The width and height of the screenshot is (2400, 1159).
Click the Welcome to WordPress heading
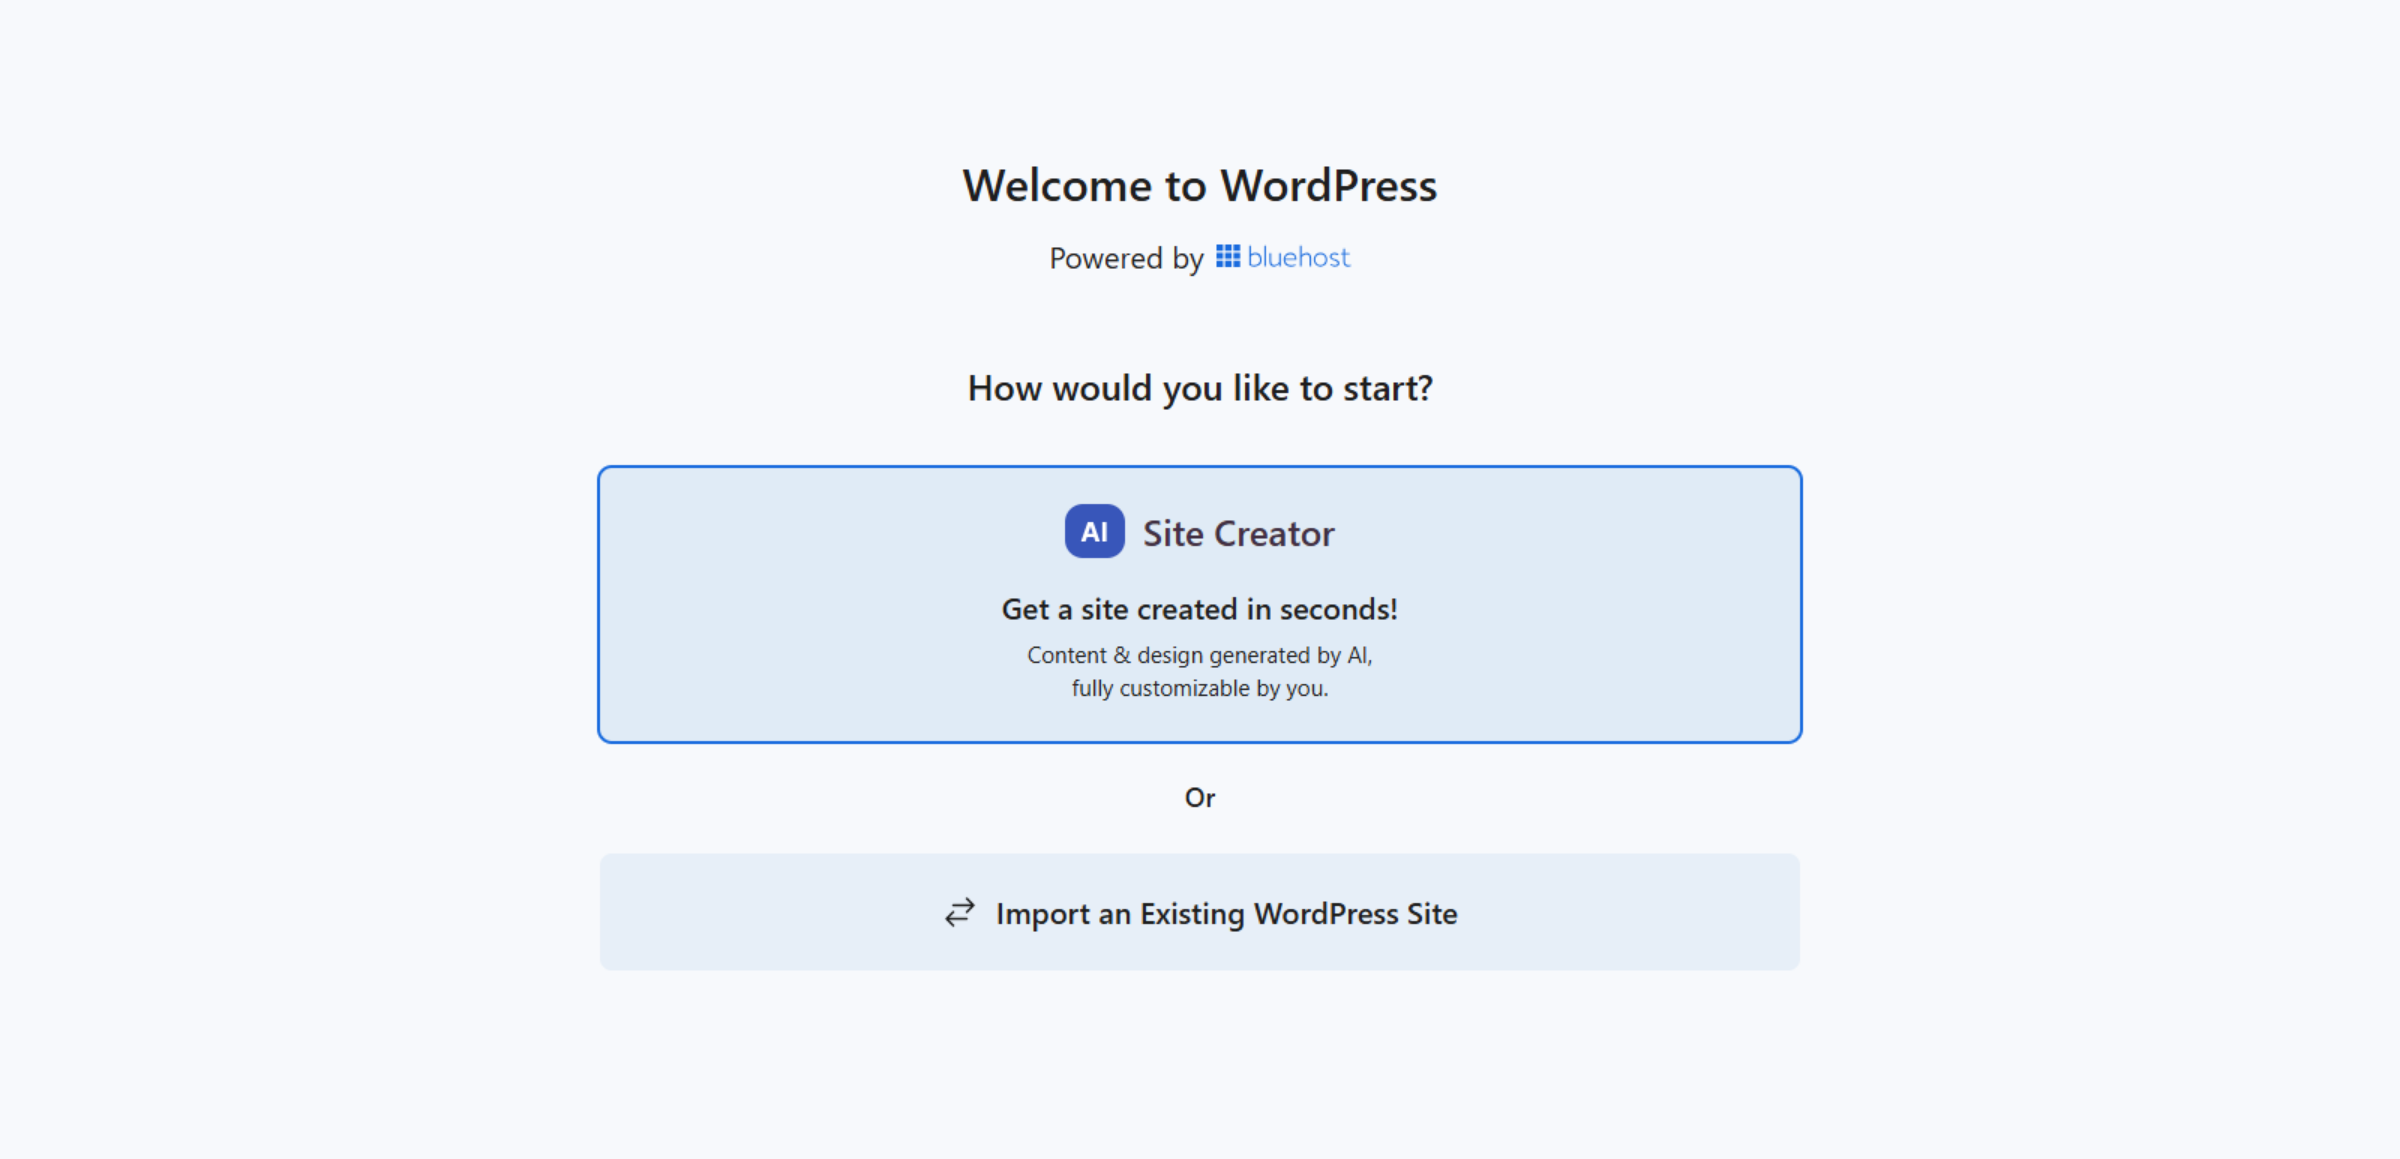[x=1200, y=185]
